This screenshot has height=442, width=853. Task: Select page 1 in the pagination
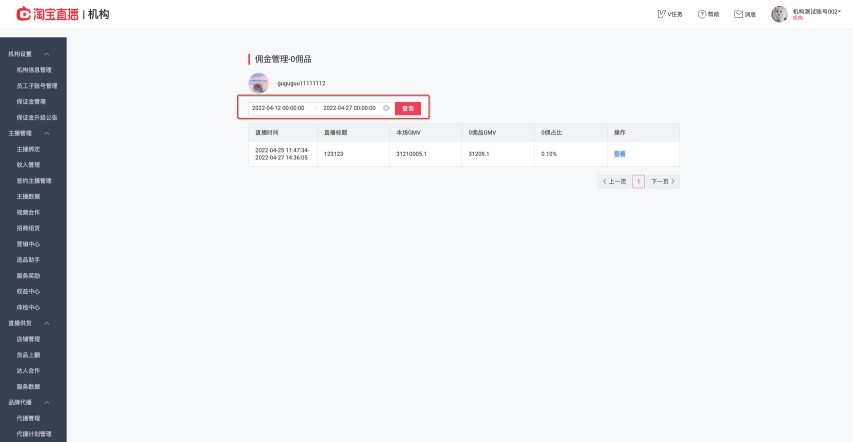coord(639,181)
